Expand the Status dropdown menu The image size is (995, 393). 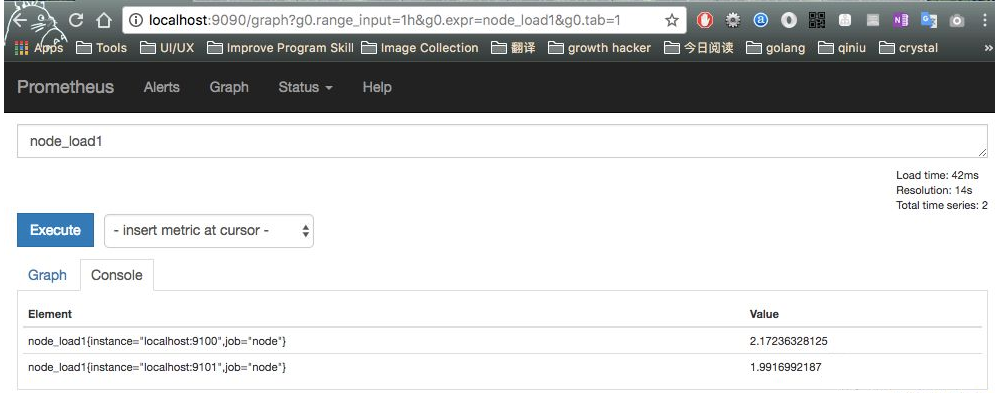click(305, 87)
